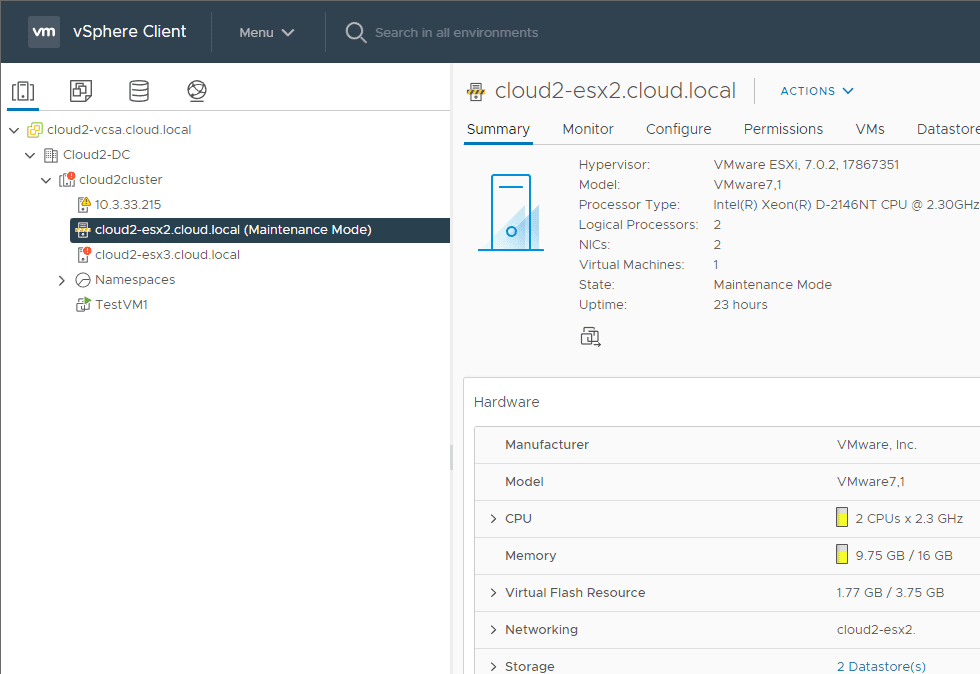Click the Memory usage yellow indicator
Viewport: 980px width, 674px height.
click(842, 555)
